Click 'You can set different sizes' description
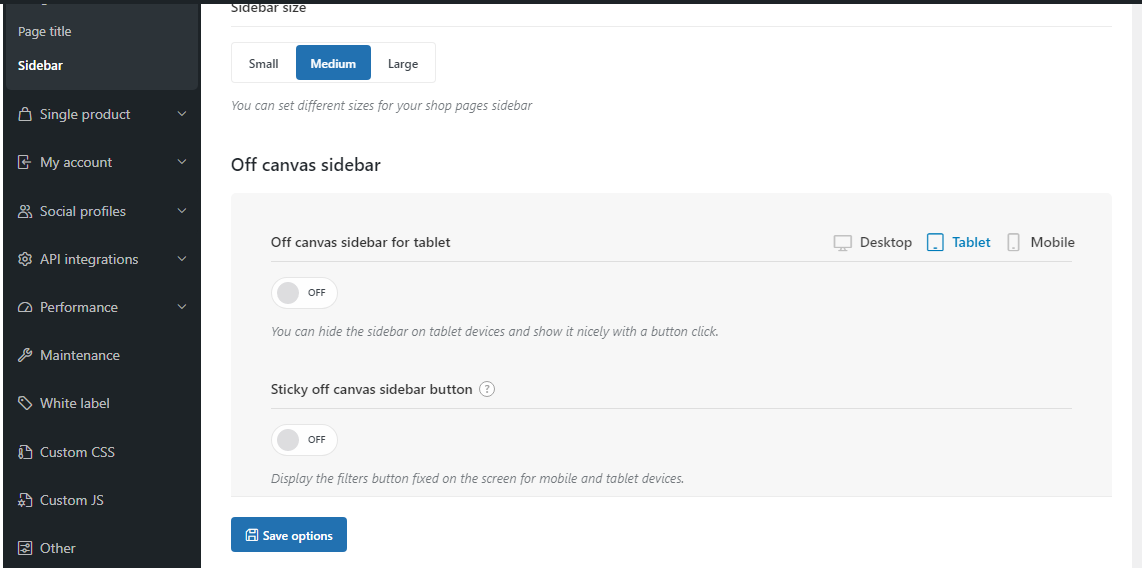The height and width of the screenshot is (568, 1142). [x=382, y=106]
